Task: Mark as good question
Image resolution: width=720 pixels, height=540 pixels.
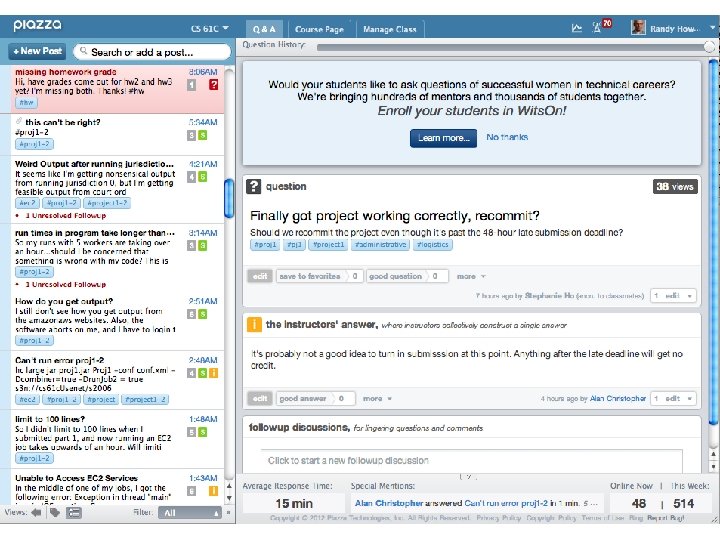Action: 406,276
